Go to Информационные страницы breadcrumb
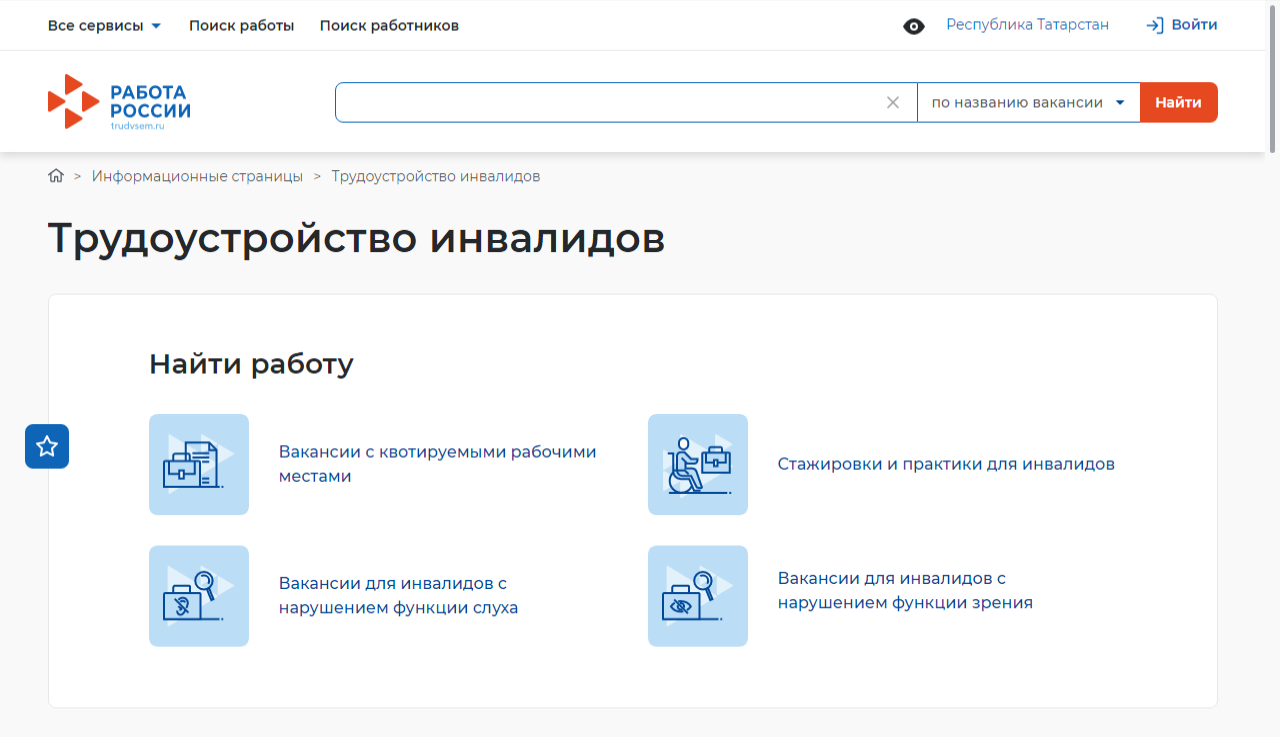 pyautogui.click(x=197, y=176)
